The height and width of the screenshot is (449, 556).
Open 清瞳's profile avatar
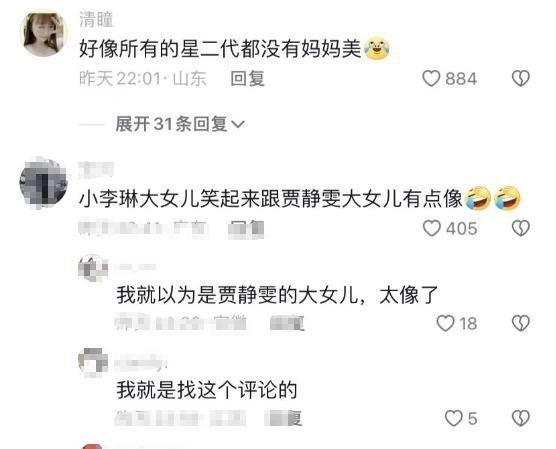pyautogui.click(x=44, y=34)
